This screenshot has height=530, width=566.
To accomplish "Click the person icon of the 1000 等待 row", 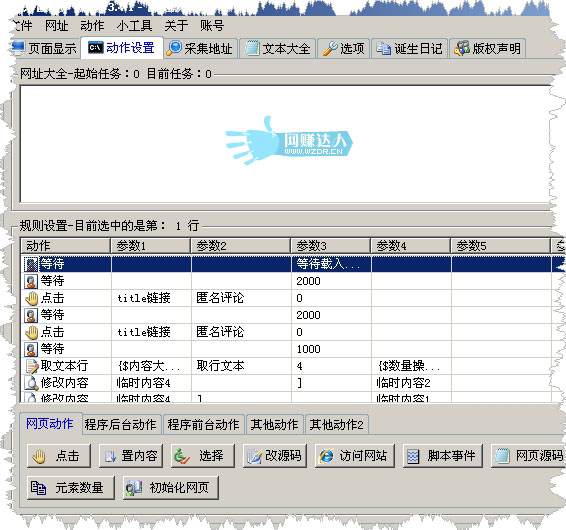I will tap(31, 349).
